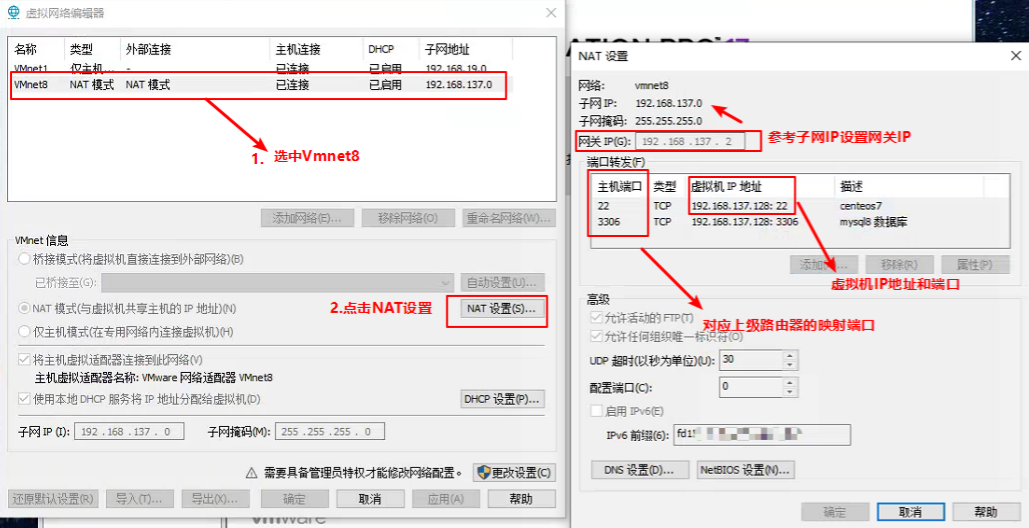
Task: Decrease 配置端口 with down arrow
Action: (789, 392)
